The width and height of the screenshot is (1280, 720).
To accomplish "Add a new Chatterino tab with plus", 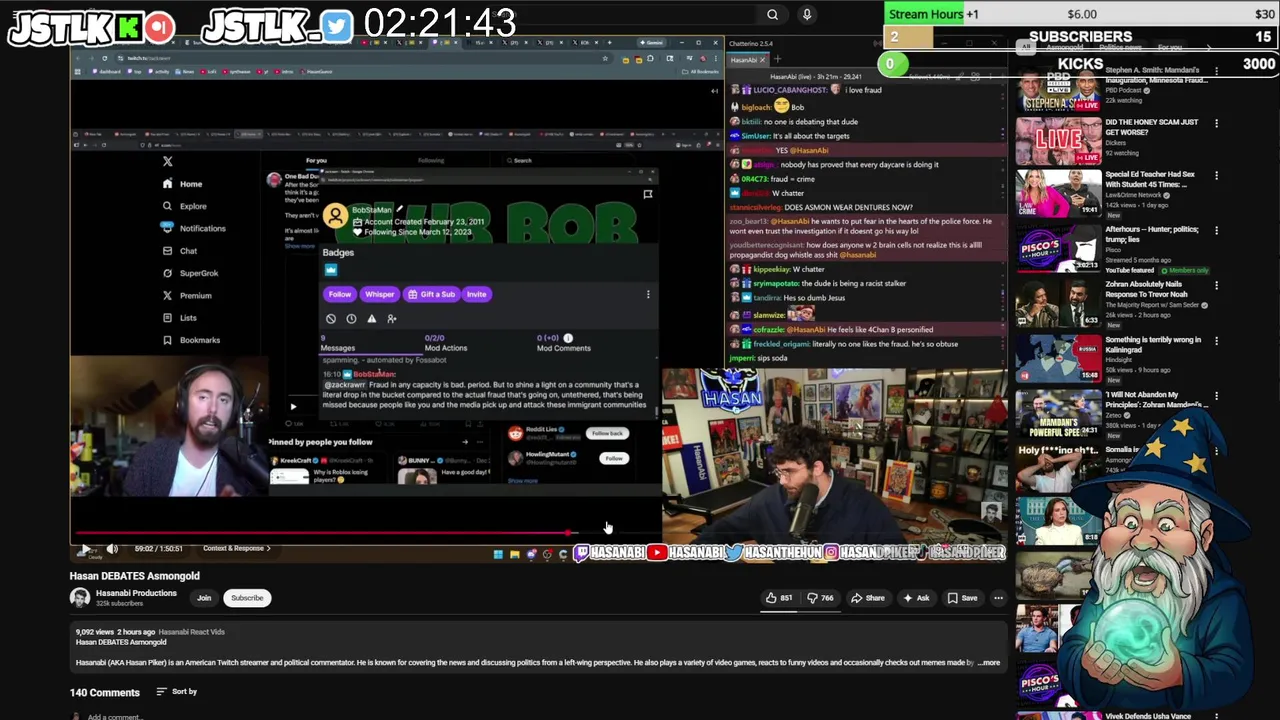I will point(777,60).
